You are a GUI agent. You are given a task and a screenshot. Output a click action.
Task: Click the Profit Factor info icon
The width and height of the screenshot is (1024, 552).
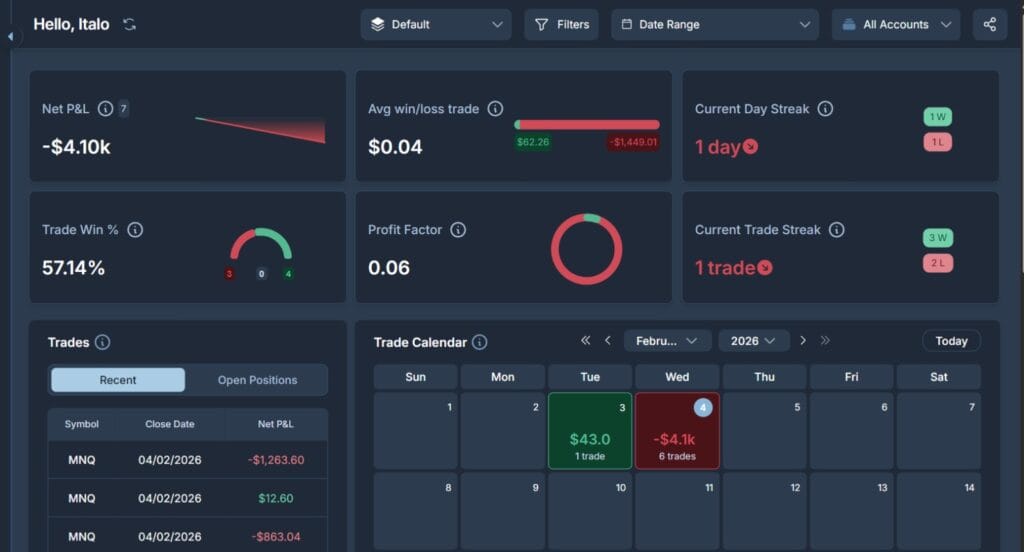[458, 230]
